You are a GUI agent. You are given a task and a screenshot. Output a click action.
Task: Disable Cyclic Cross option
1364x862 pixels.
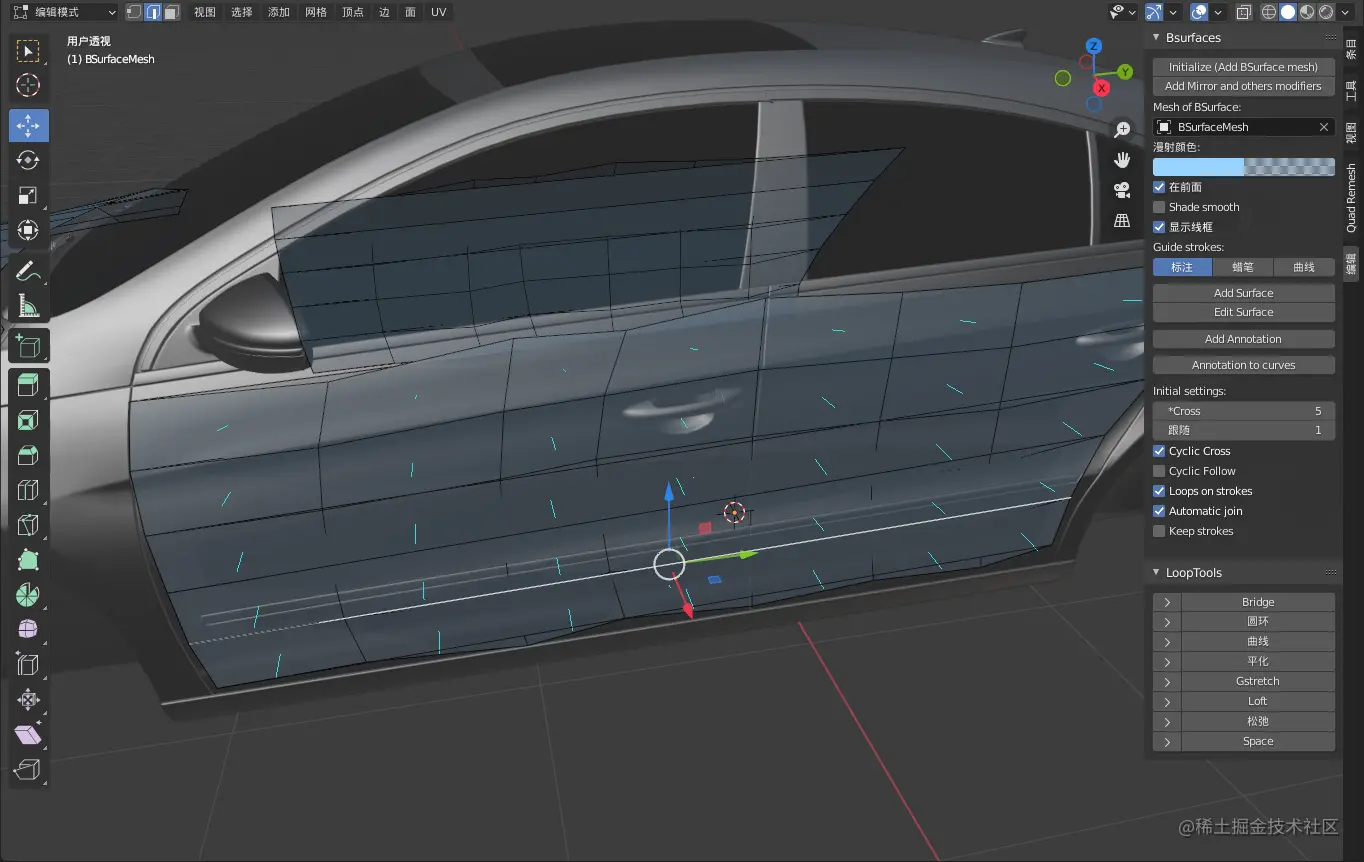click(x=1158, y=451)
